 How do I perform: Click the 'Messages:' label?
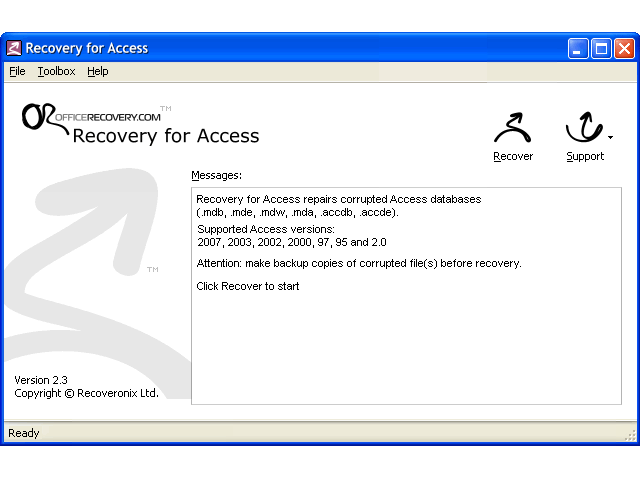[x=216, y=175]
